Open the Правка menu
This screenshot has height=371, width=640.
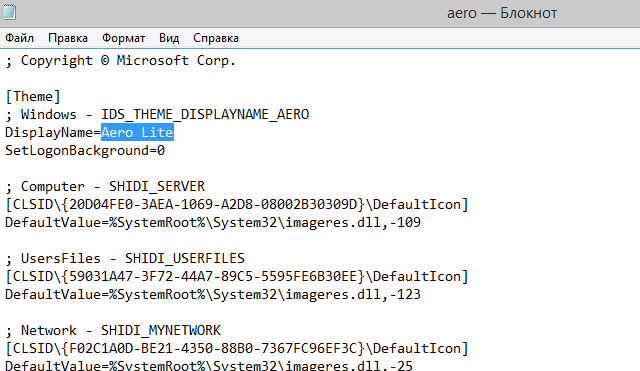pos(68,38)
